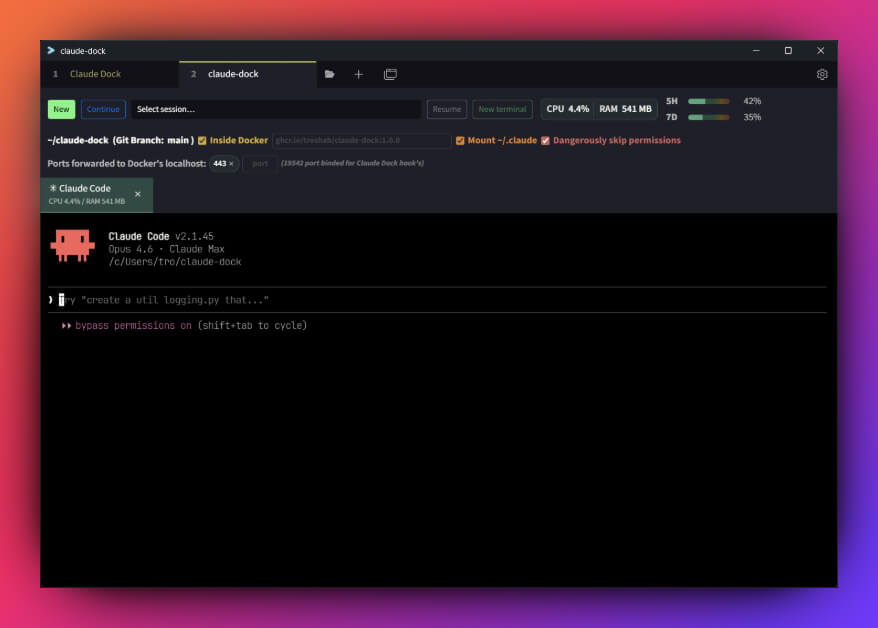This screenshot has width=878, height=628.
Task: Click the CPU 4.4% indicator
Action: (567, 109)
